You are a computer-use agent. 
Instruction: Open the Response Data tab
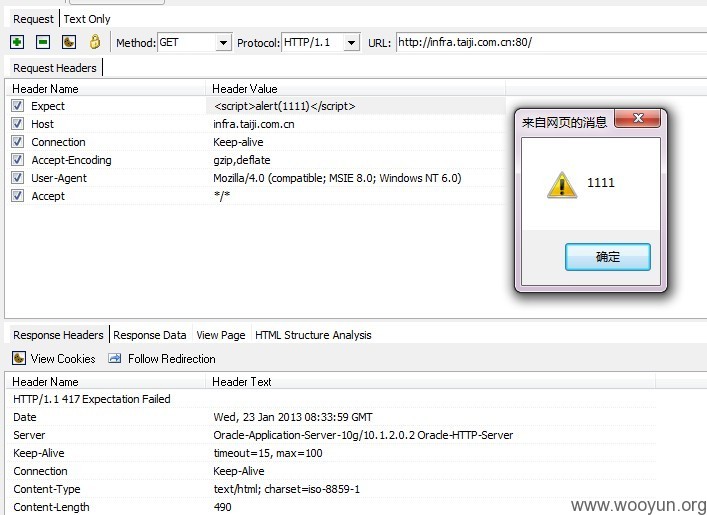[150, 335]
